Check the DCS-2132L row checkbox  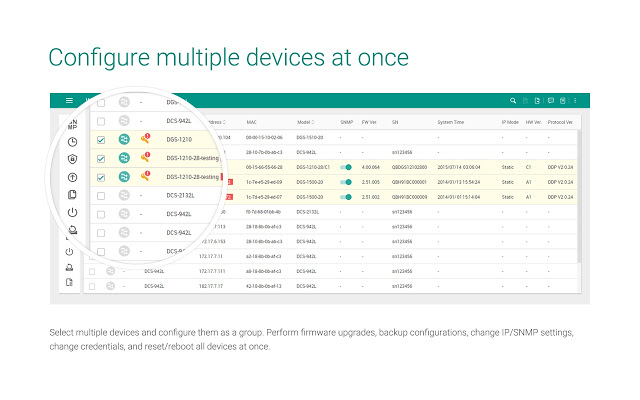tap(101, 195)
